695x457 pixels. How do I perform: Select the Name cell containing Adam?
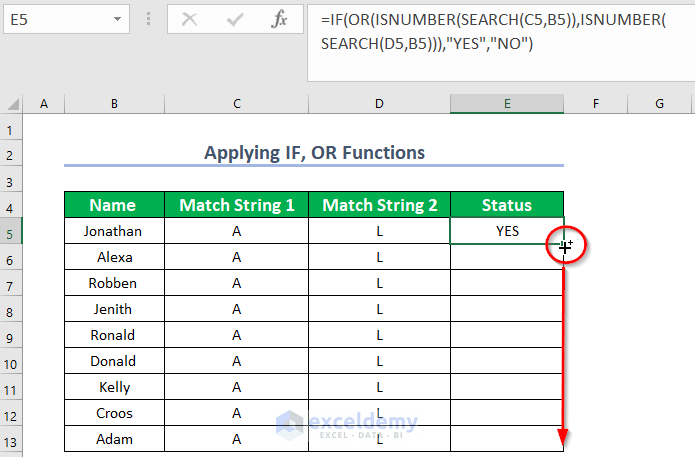[x=113, y=439]
